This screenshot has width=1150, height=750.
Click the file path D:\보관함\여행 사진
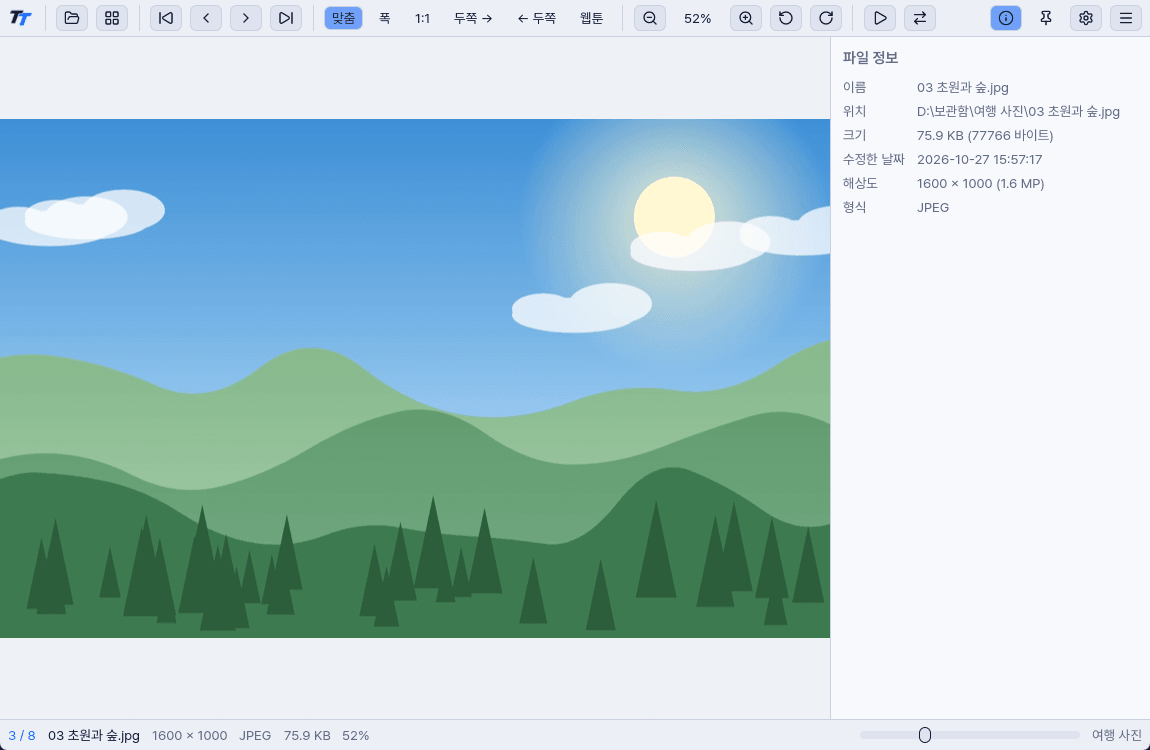point(1018,111)
